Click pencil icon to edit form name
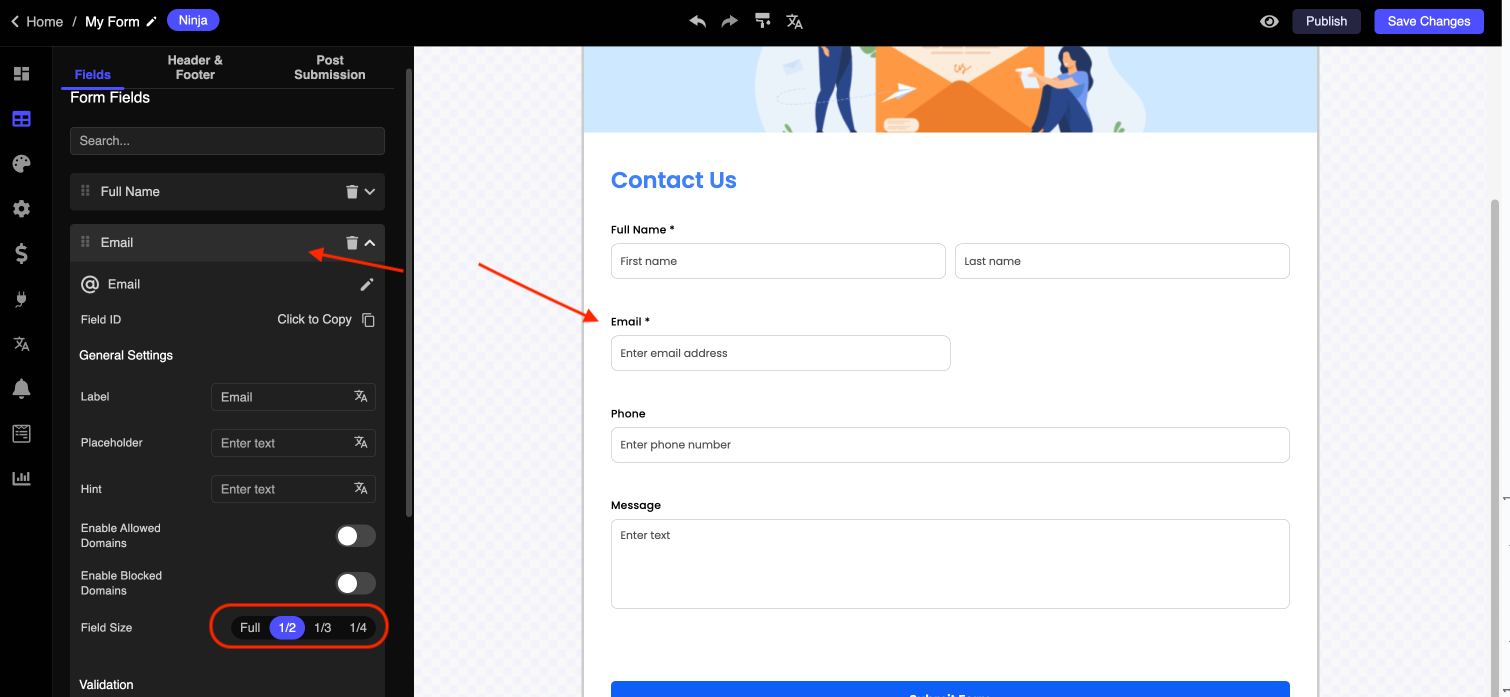 (152, 22)
